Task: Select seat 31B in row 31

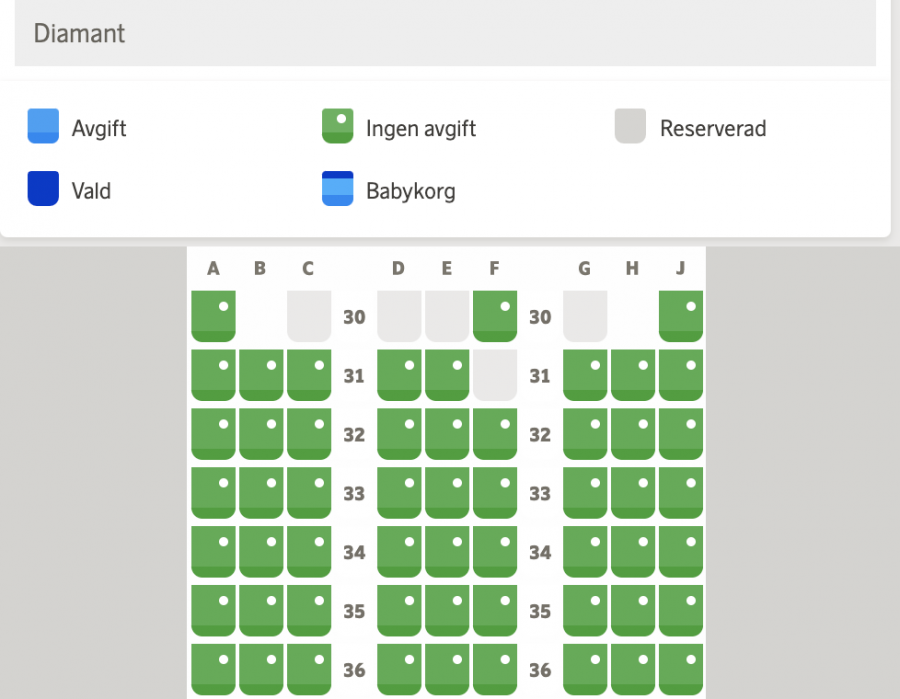Action: (261, 375)
